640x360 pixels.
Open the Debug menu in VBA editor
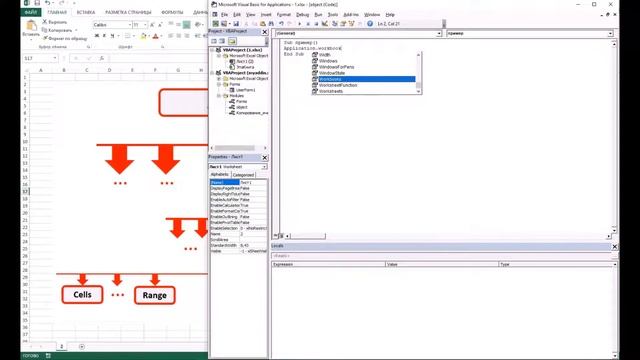(302, 15)
